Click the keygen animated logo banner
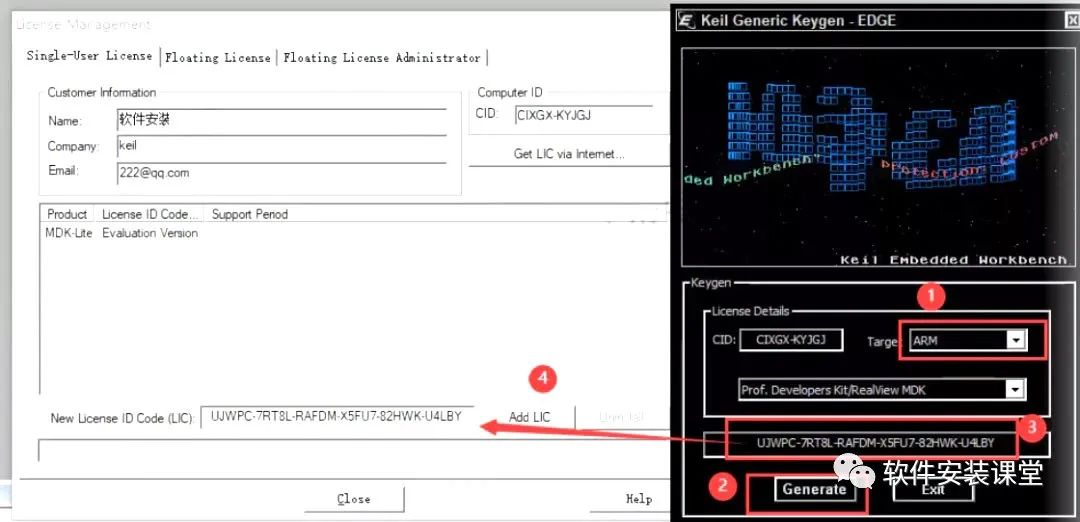Viewport: 1080px width, 522px height. pyautogui.click(x=877, y=157)
